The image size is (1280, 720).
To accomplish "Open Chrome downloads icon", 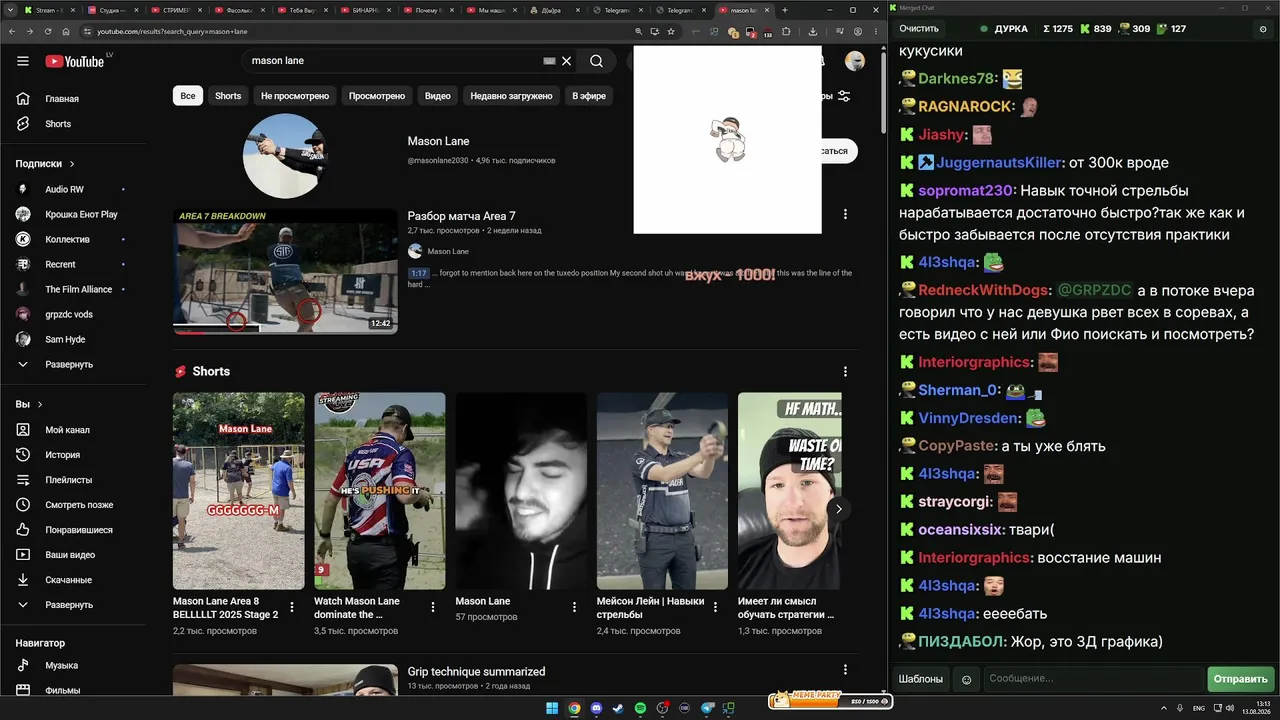I will (811, 31).
